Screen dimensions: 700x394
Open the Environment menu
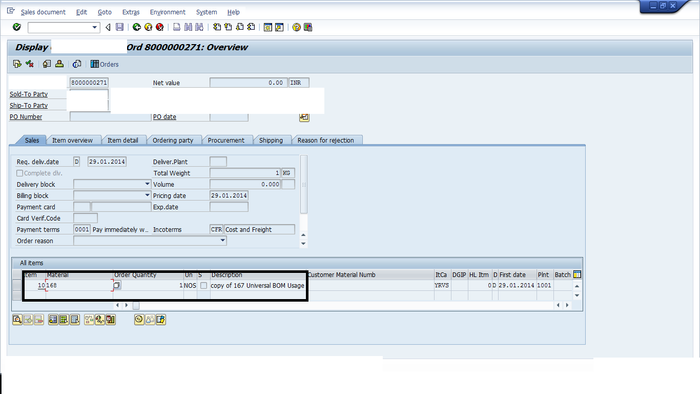click(x=167, y=12)
